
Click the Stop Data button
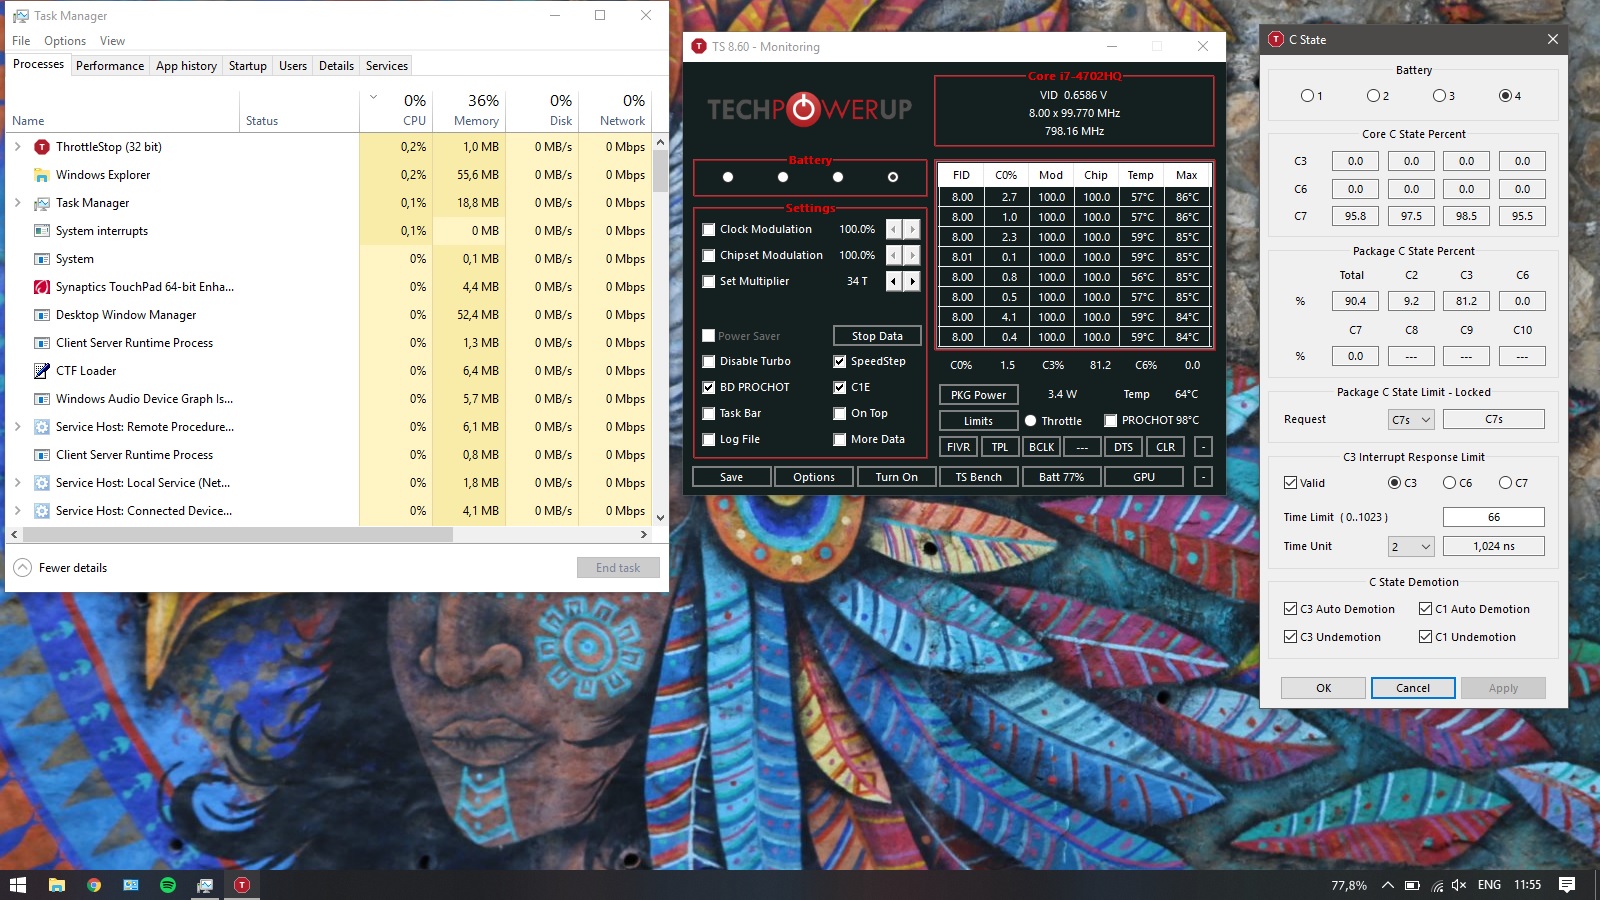[x=877, y=336]
